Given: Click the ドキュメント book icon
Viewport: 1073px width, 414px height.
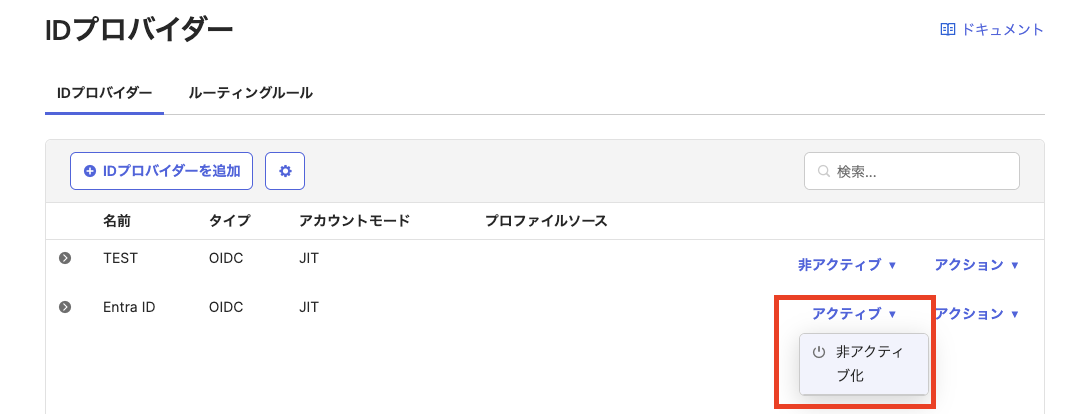Looking at the screenshot, I should click(948, 30).
